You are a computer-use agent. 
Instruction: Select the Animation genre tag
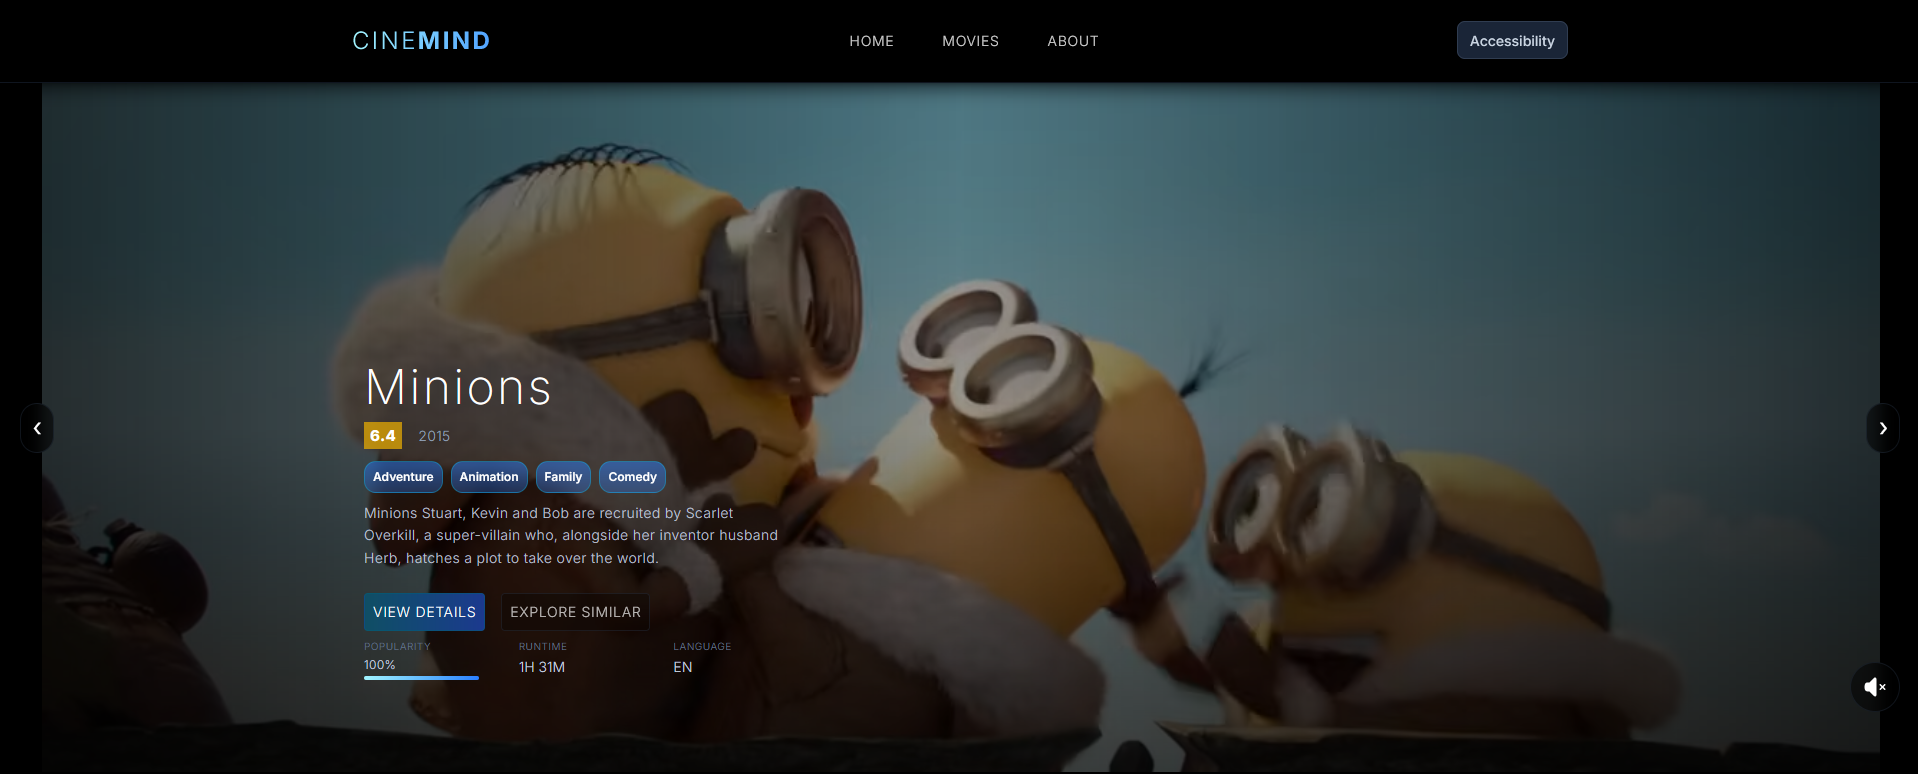pyautogui.click(x=489, y=477)
